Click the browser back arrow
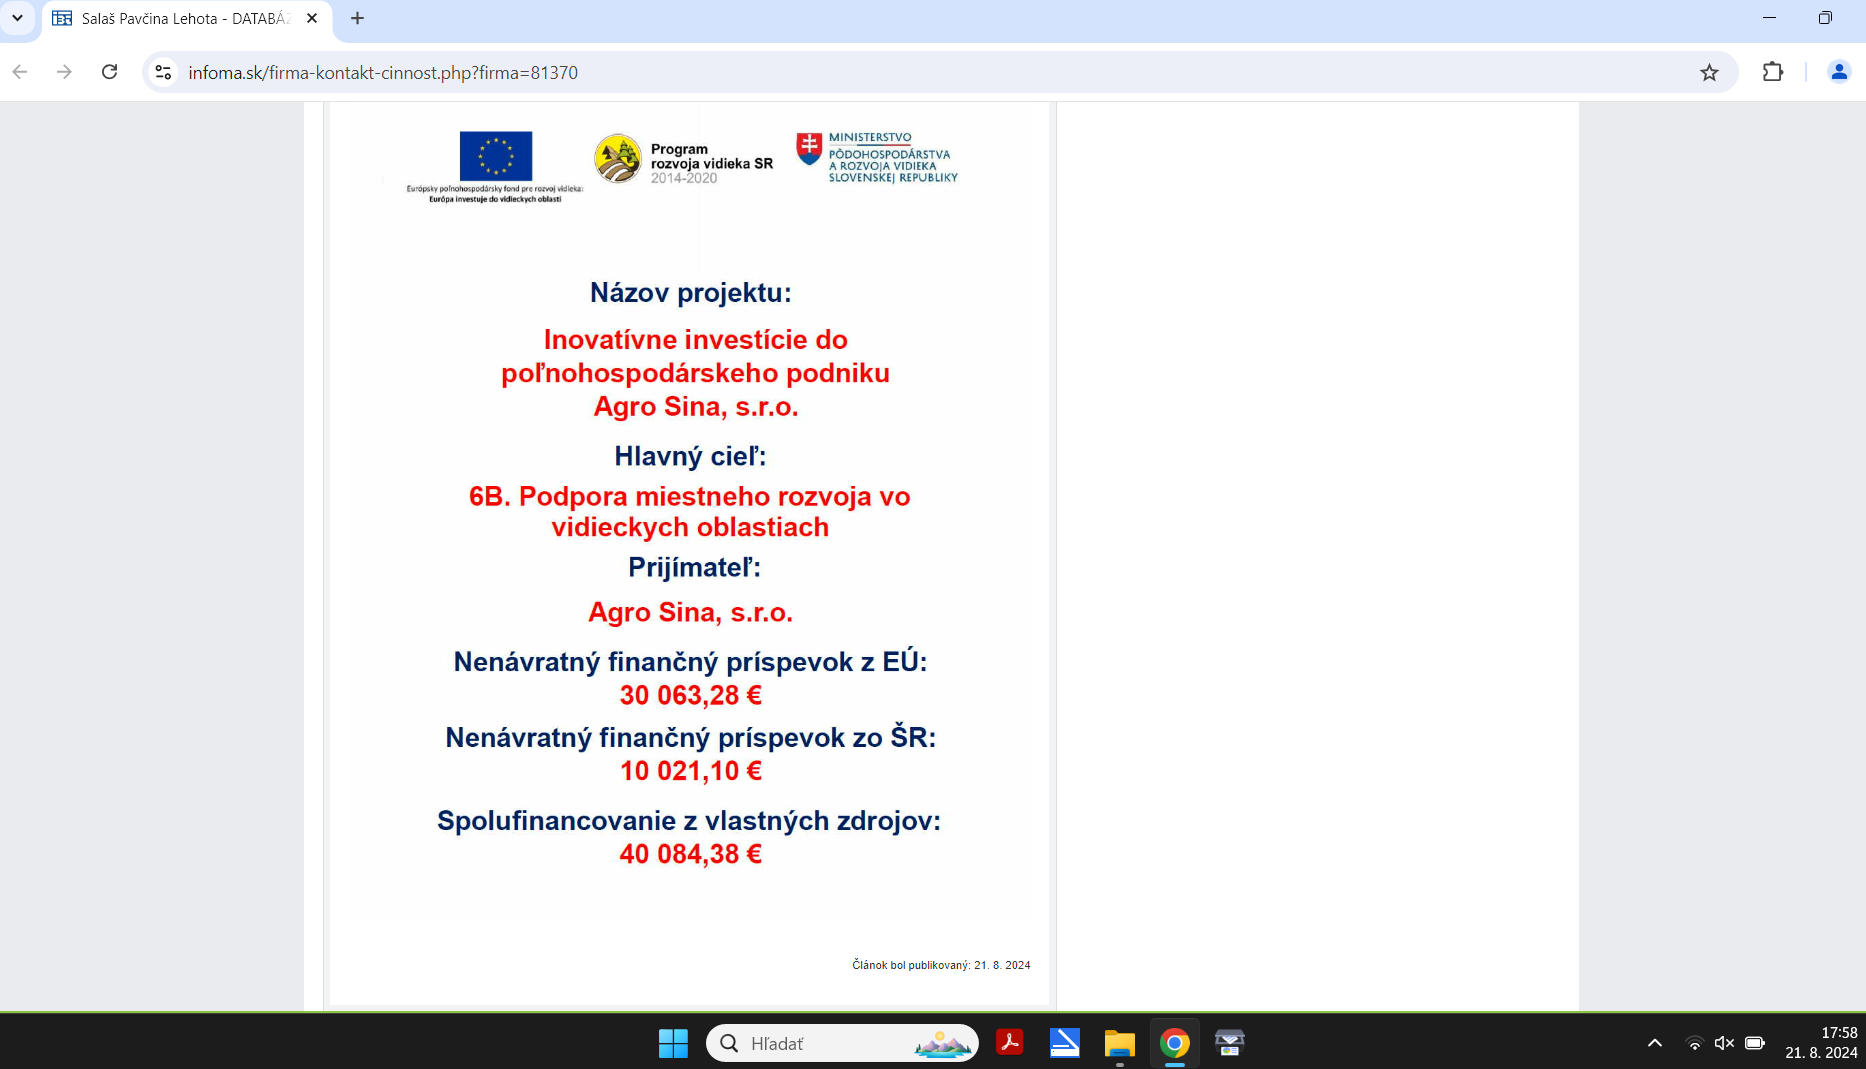 [20, 72]
